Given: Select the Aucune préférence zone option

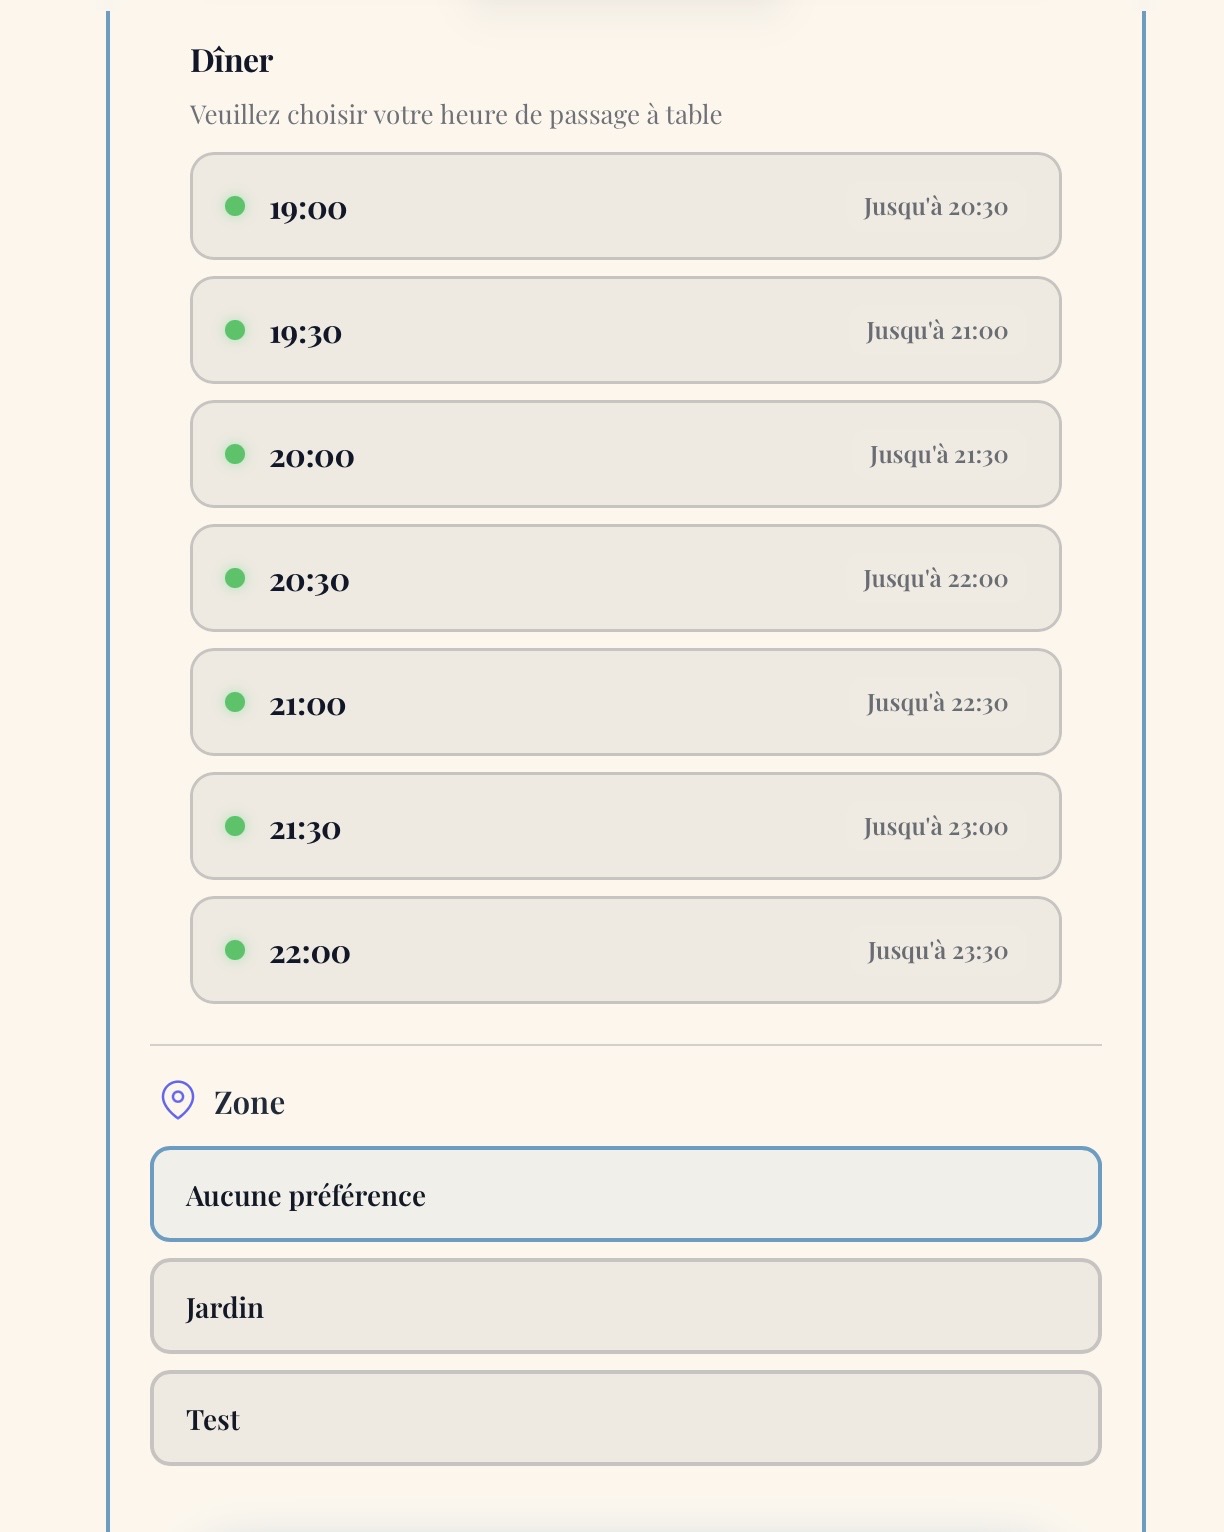Looking at the screenshot, I should pyautogui.click(x=626, y=1194).
